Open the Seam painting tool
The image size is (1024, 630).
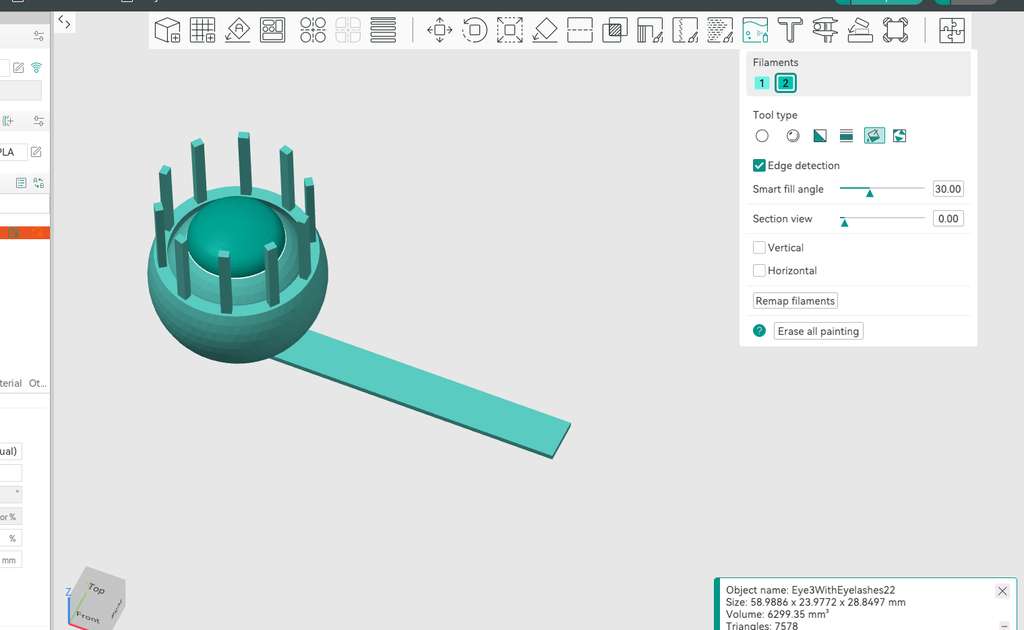pos(685,30)
